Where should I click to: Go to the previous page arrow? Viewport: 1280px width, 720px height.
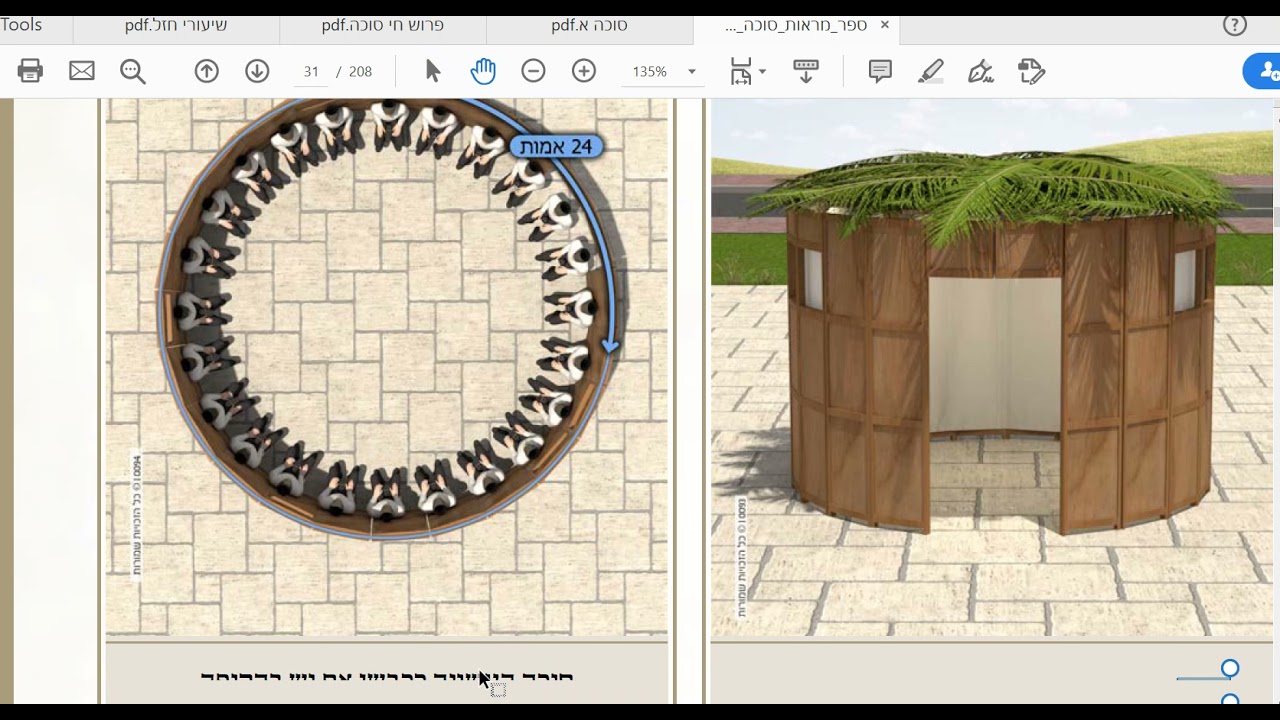[x=207, y=71]
